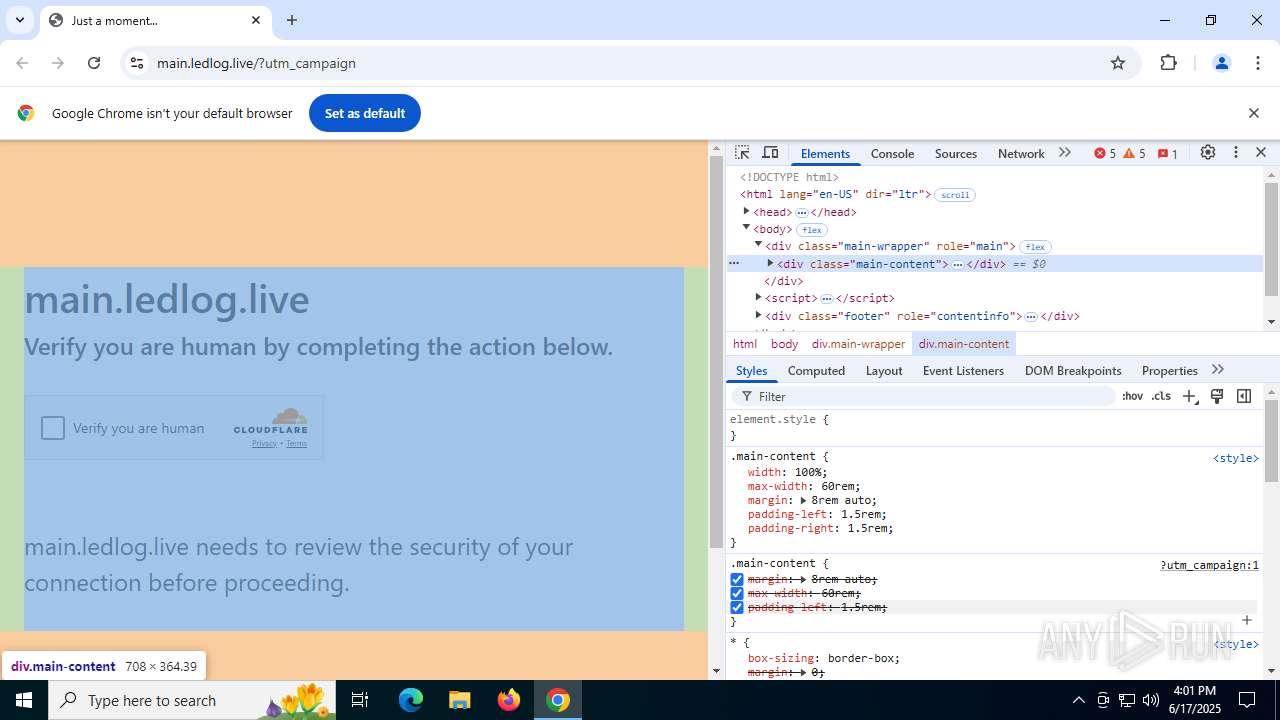Open the Cloudflare Privacy link
The image size is (1280, 720).
264,444
